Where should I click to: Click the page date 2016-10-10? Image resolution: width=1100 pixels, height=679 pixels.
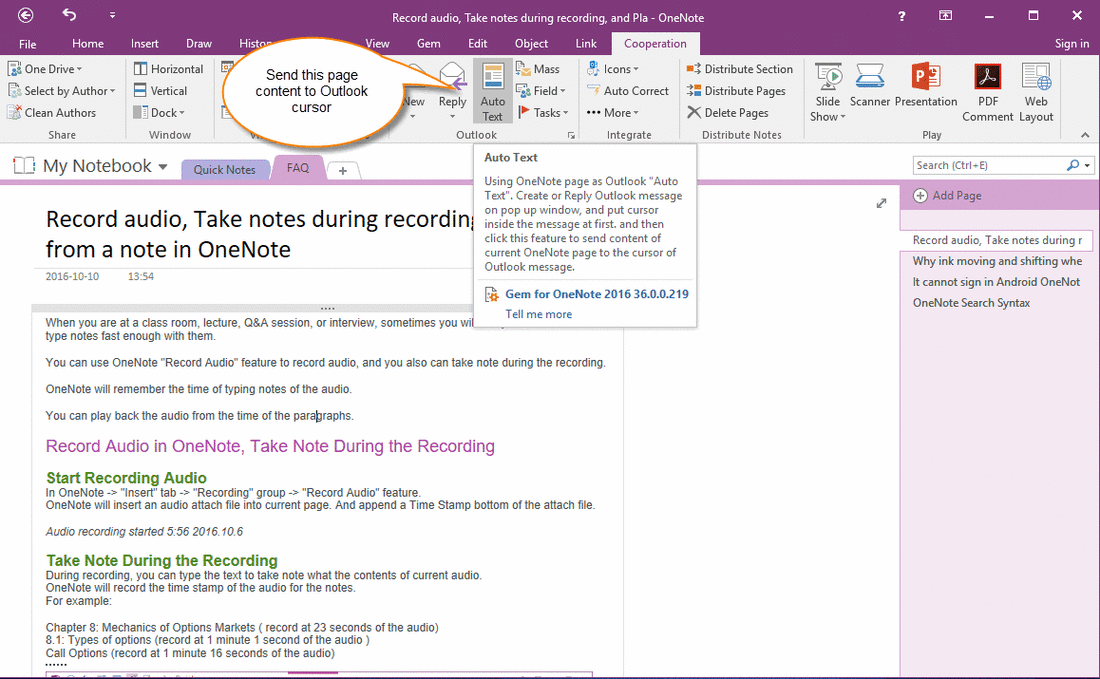point(72,276)
